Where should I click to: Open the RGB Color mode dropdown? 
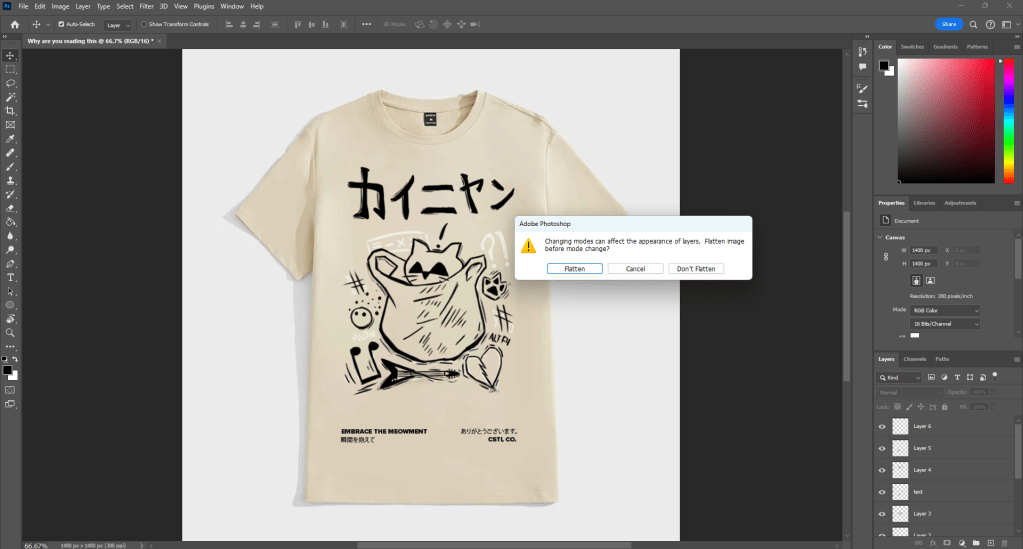point(945,311)
